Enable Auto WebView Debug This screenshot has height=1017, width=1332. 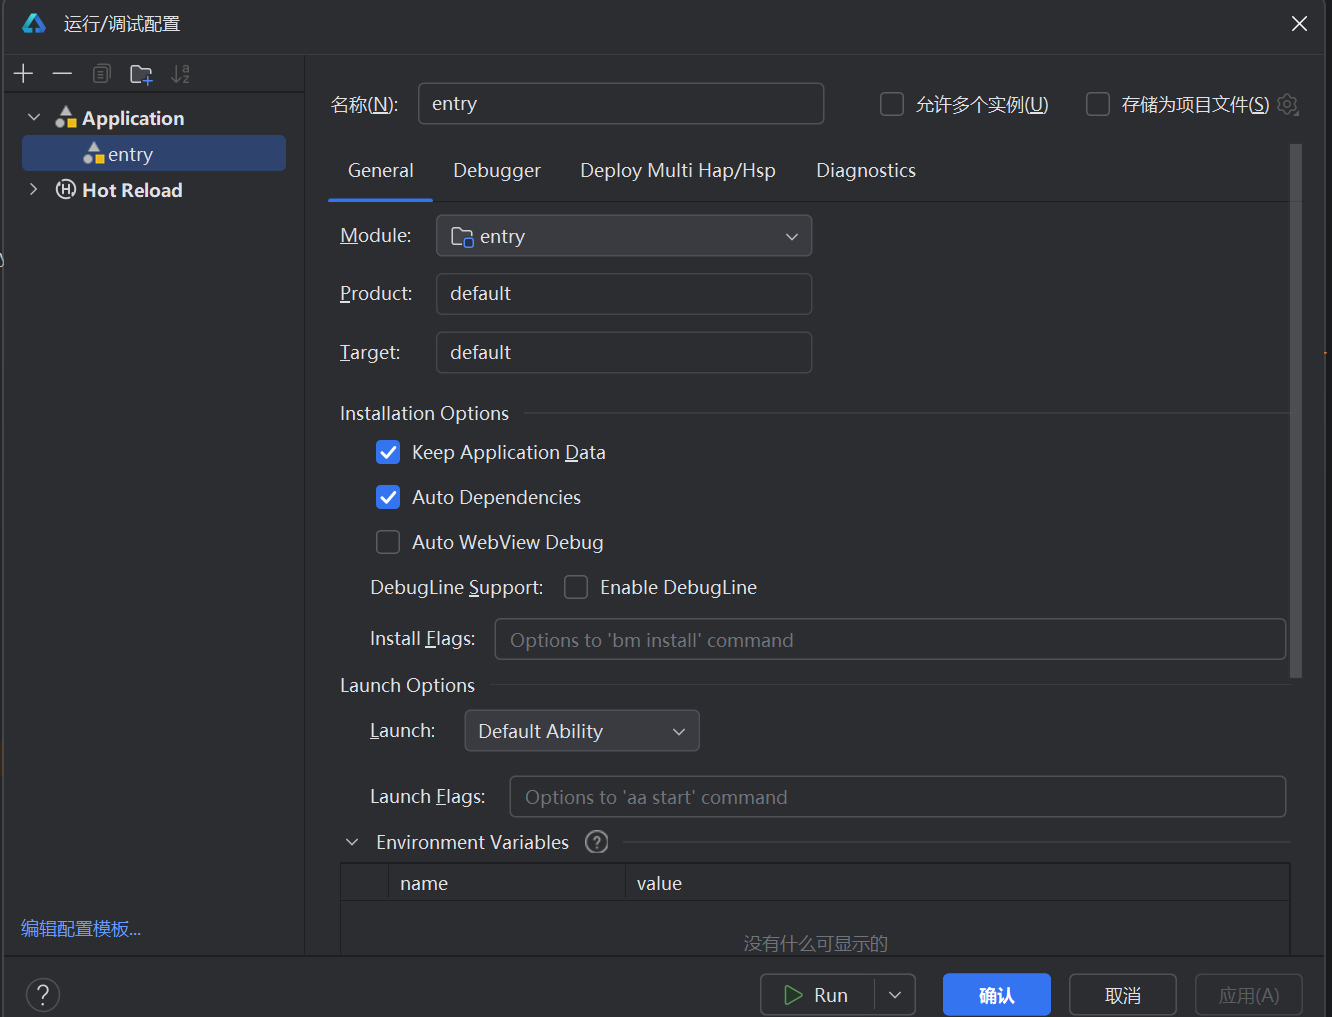tap(388, 542)
